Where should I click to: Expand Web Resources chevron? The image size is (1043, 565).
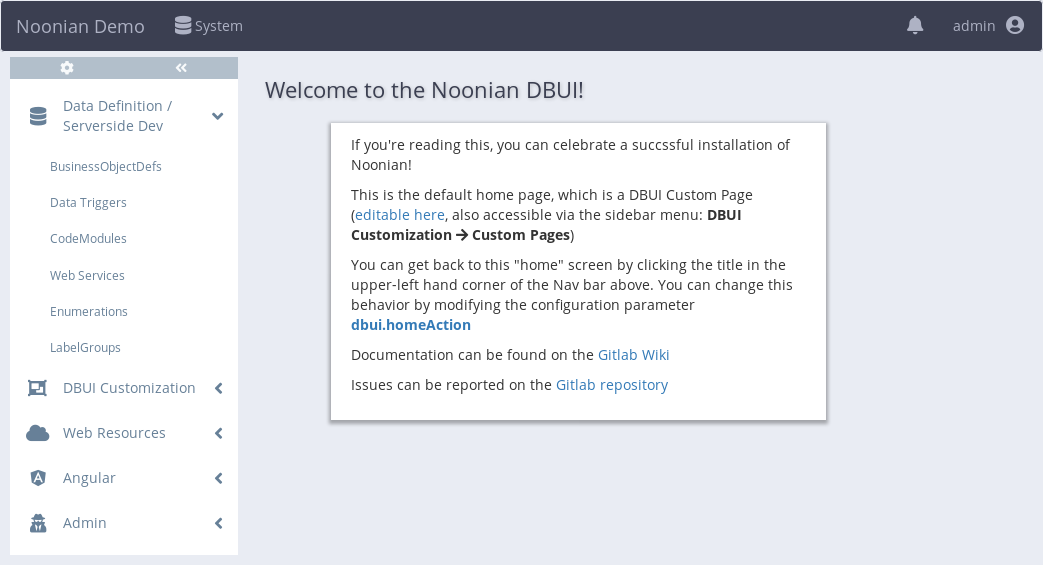[x=218, y=433]
